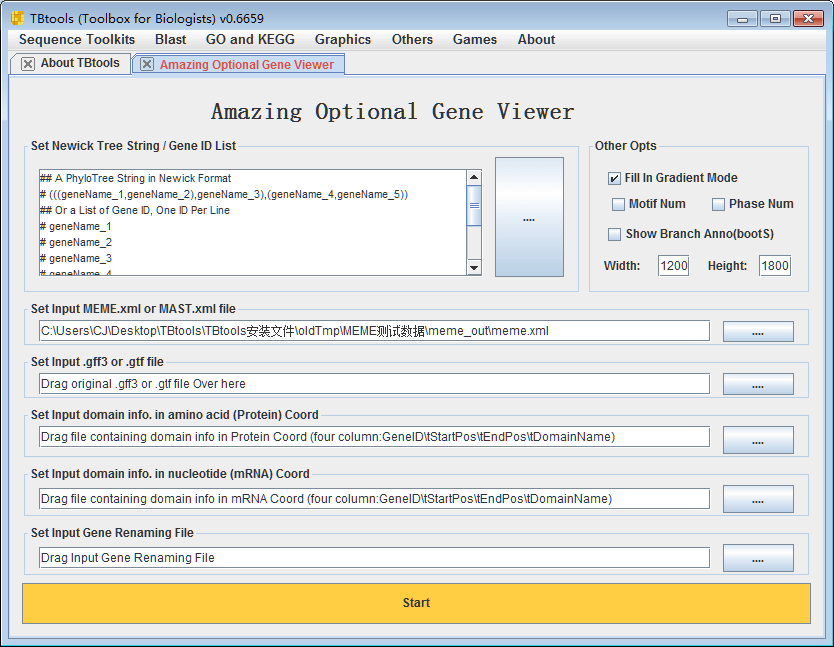Screen dimensions: 834x647
Task: Click the Width input field
Action: pos(673,266)
